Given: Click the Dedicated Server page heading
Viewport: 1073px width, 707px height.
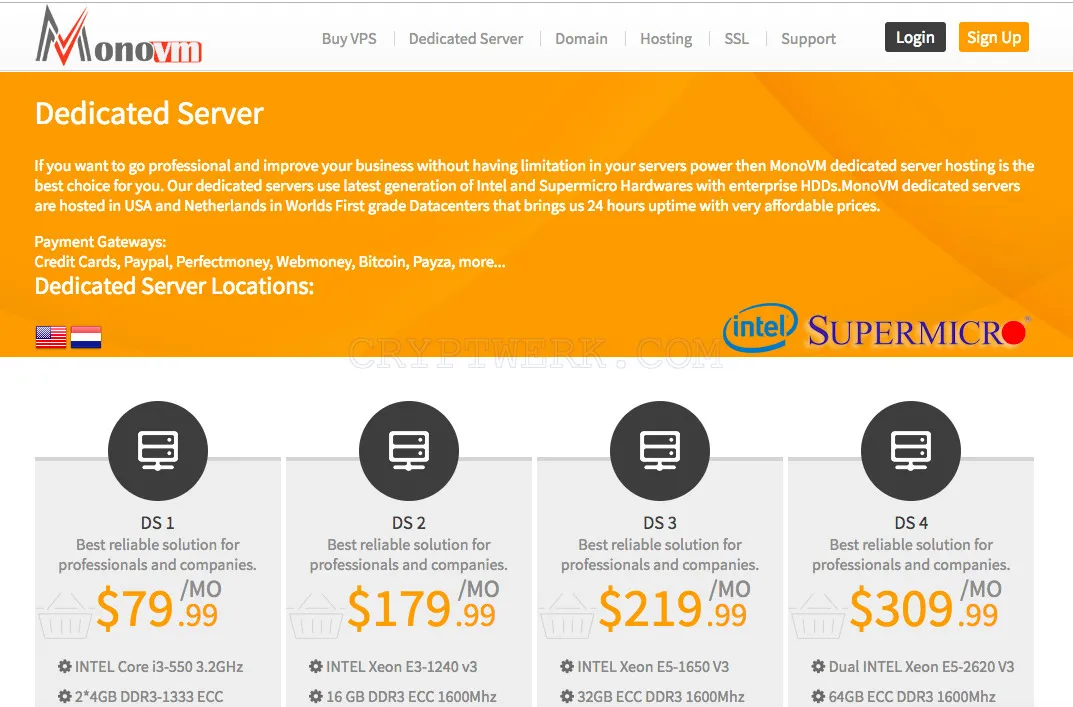Looking at the screenshot, I should [149, 114].
